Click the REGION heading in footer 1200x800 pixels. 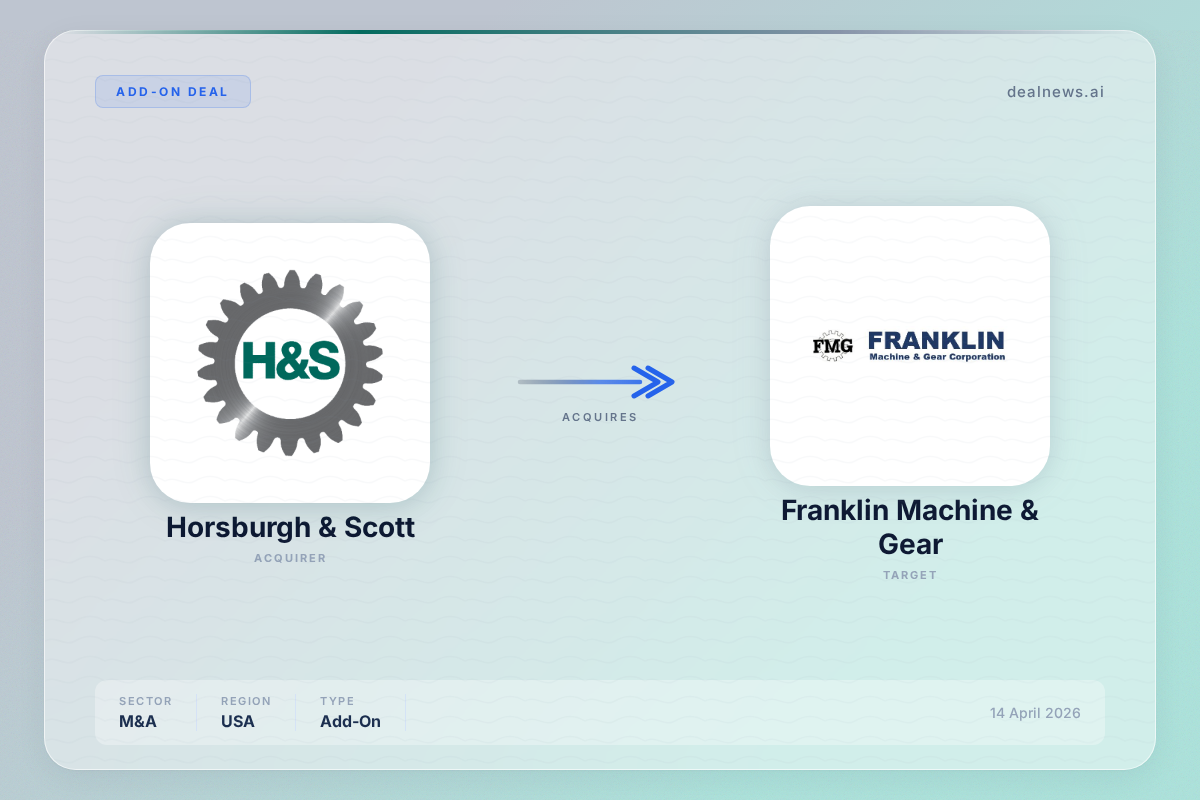246,701
